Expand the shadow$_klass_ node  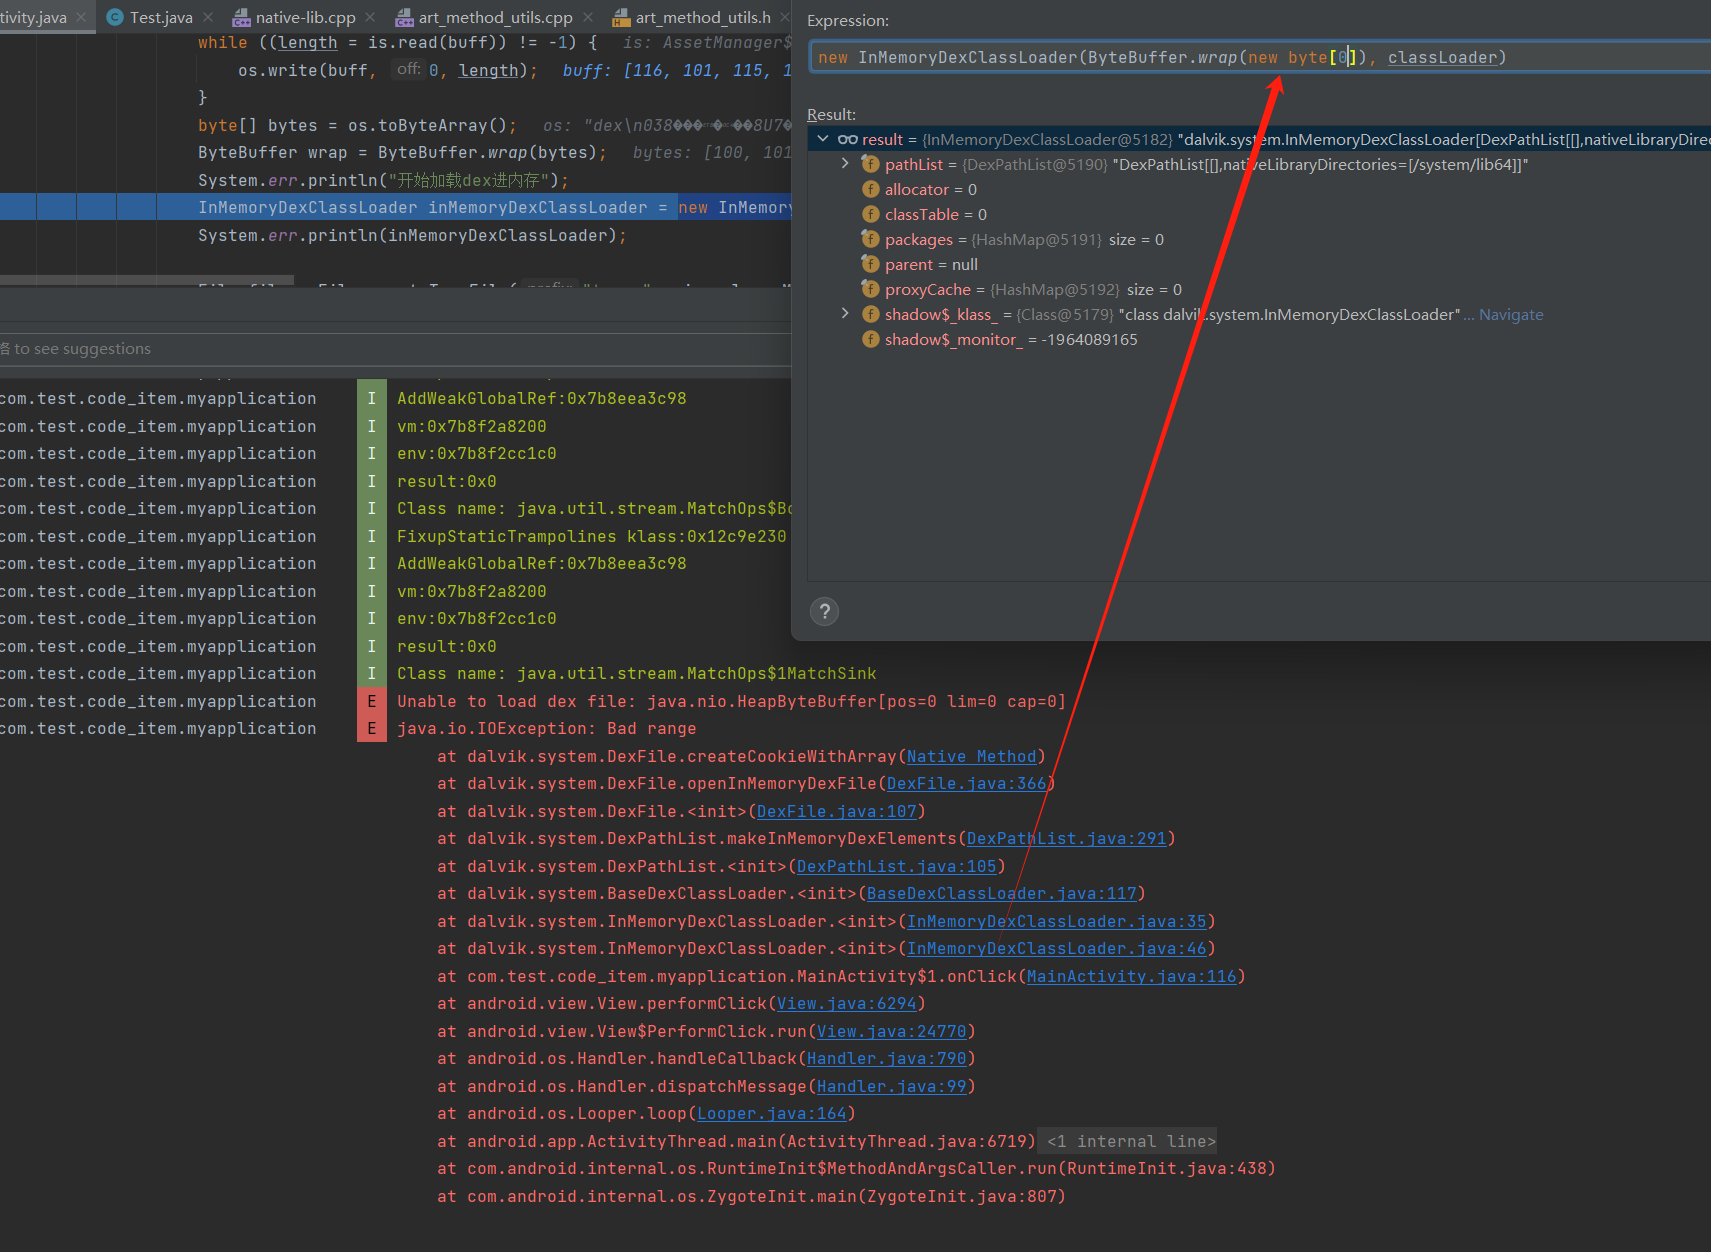[846, 313]
